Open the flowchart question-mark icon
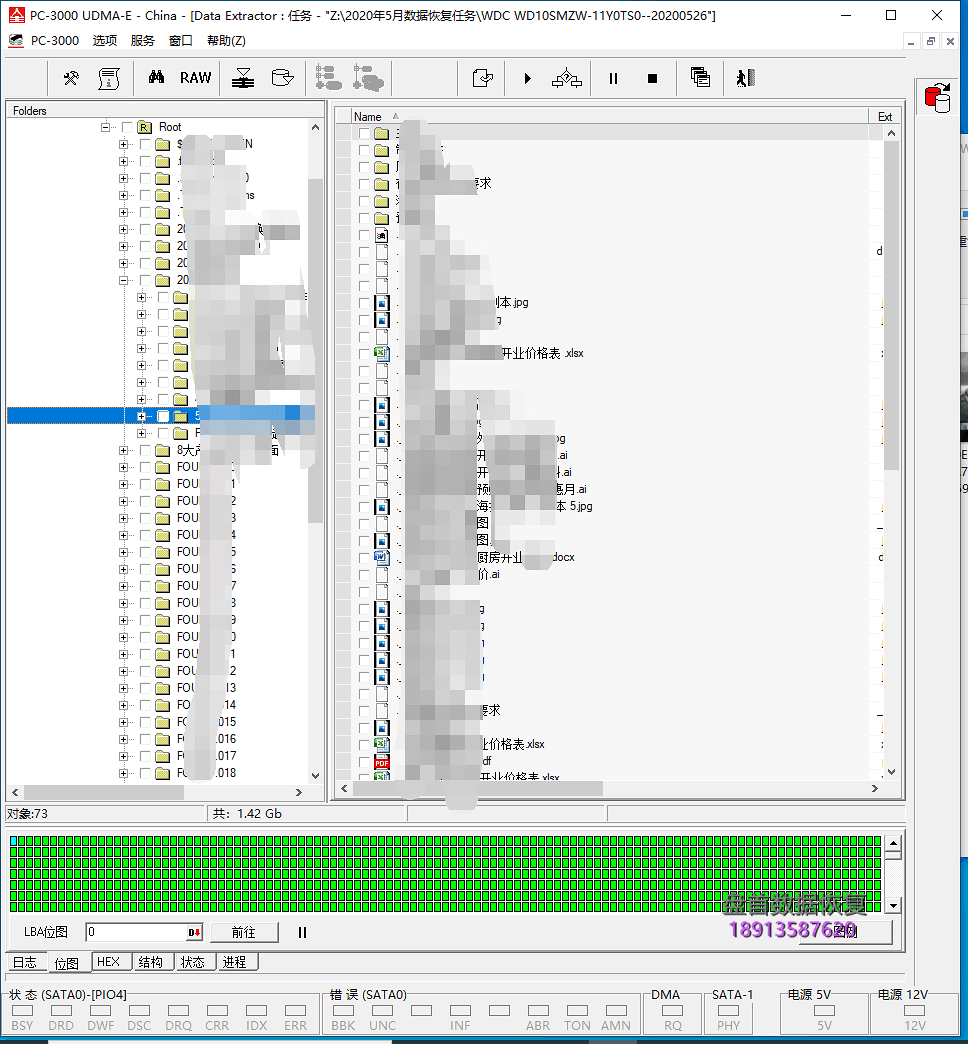This screenshot has width=968, height=1044. [567, 79]
